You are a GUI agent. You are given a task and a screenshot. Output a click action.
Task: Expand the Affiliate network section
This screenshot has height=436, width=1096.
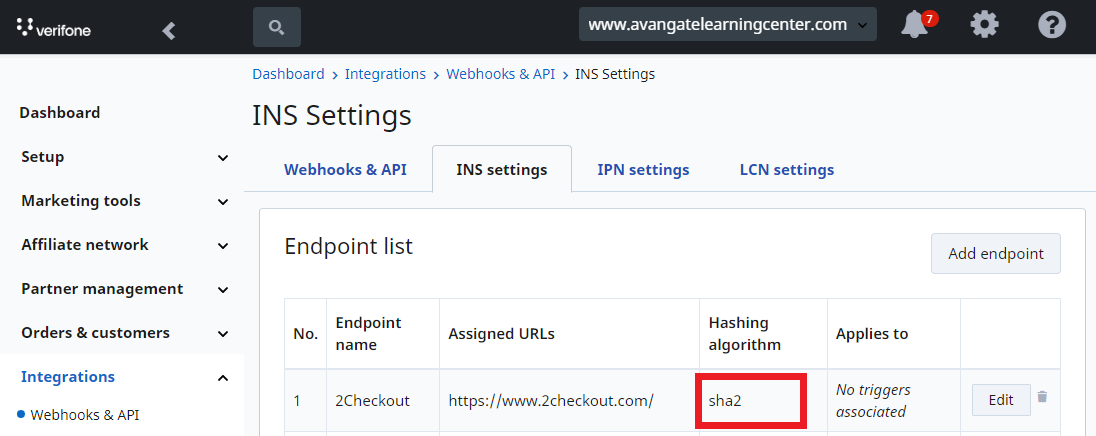(x=122, y=245)
